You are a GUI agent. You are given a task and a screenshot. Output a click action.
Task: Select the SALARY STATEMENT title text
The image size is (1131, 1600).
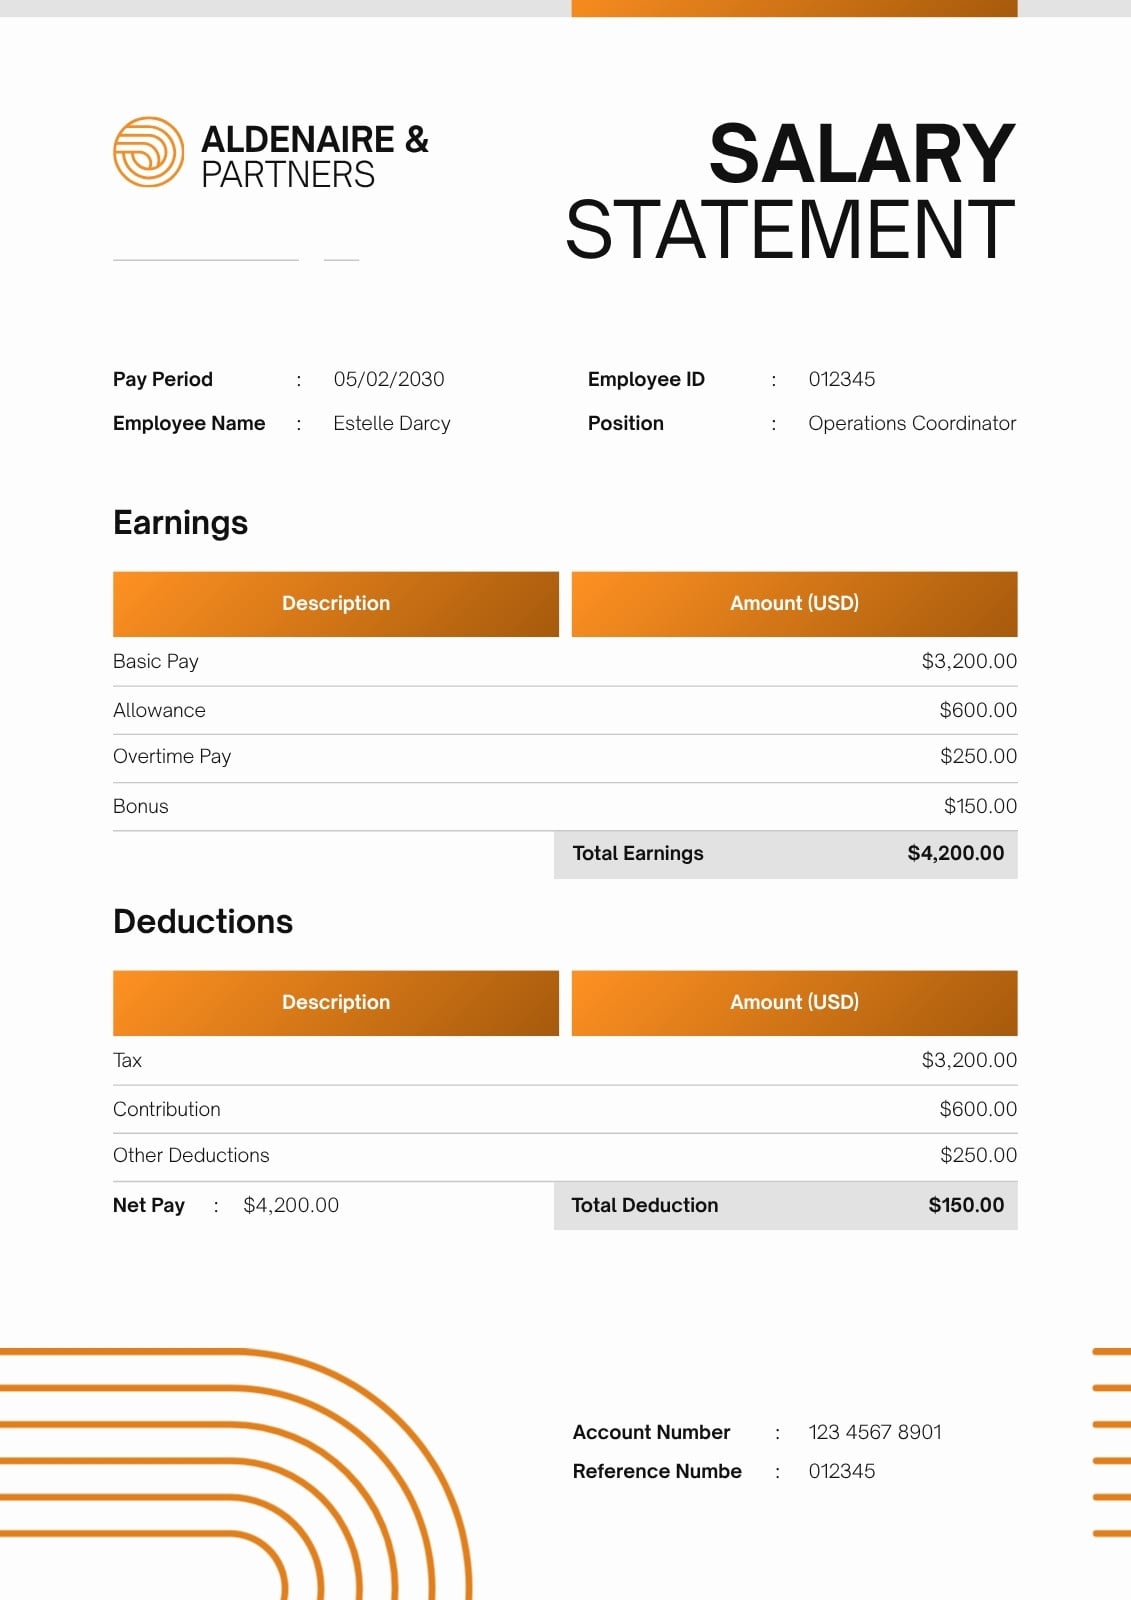point(790,191)
